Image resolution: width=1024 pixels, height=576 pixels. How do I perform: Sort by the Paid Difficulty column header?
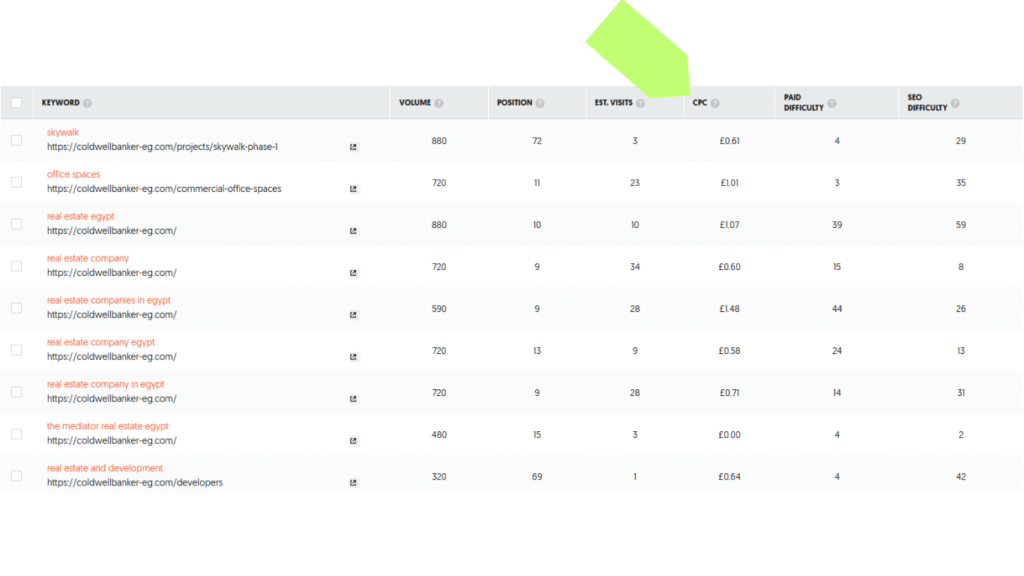click(803, 103)
